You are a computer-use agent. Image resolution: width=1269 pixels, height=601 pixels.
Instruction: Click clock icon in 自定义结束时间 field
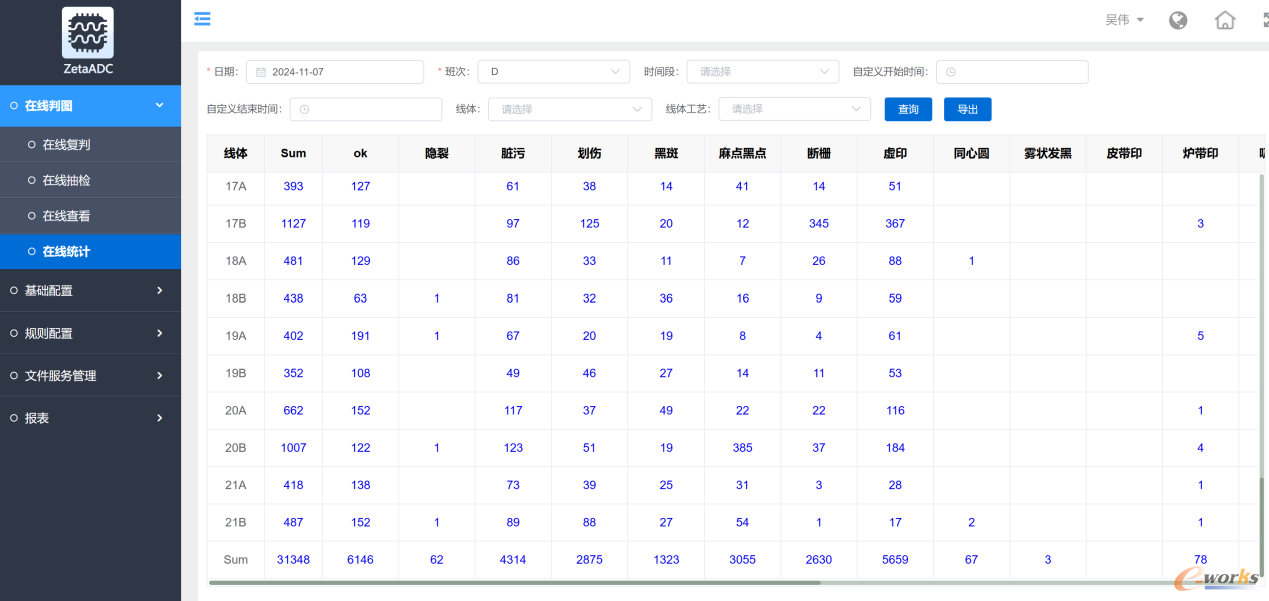coord(305,109)
